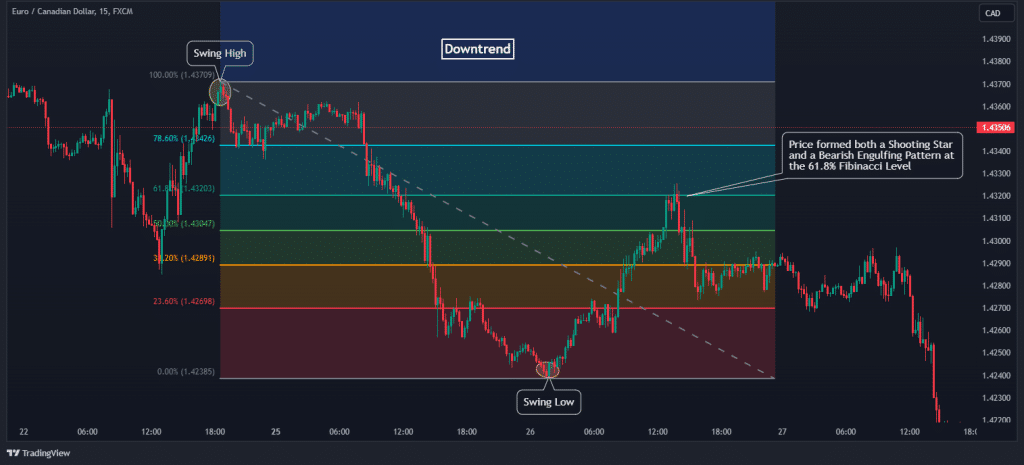
Task: Click date 27 on the time axis
Action: [x=782, y=432]
